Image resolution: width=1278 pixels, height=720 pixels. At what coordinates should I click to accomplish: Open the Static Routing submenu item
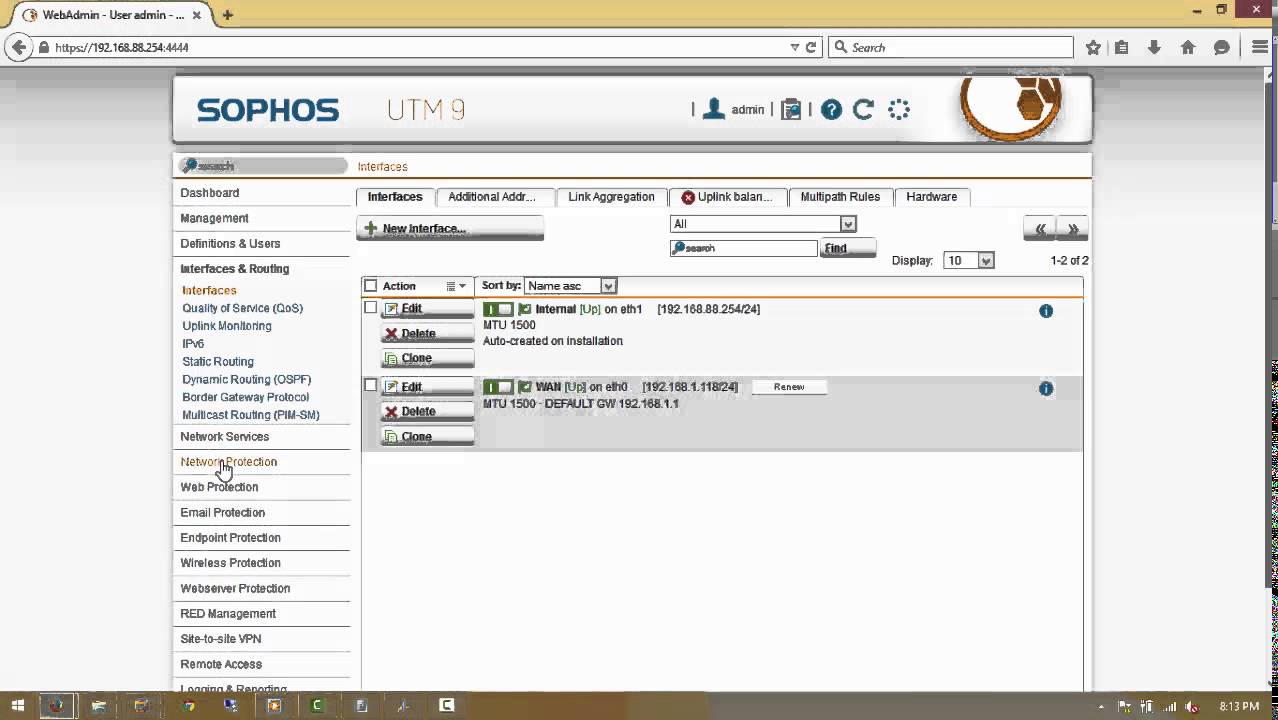click(218, 362)
